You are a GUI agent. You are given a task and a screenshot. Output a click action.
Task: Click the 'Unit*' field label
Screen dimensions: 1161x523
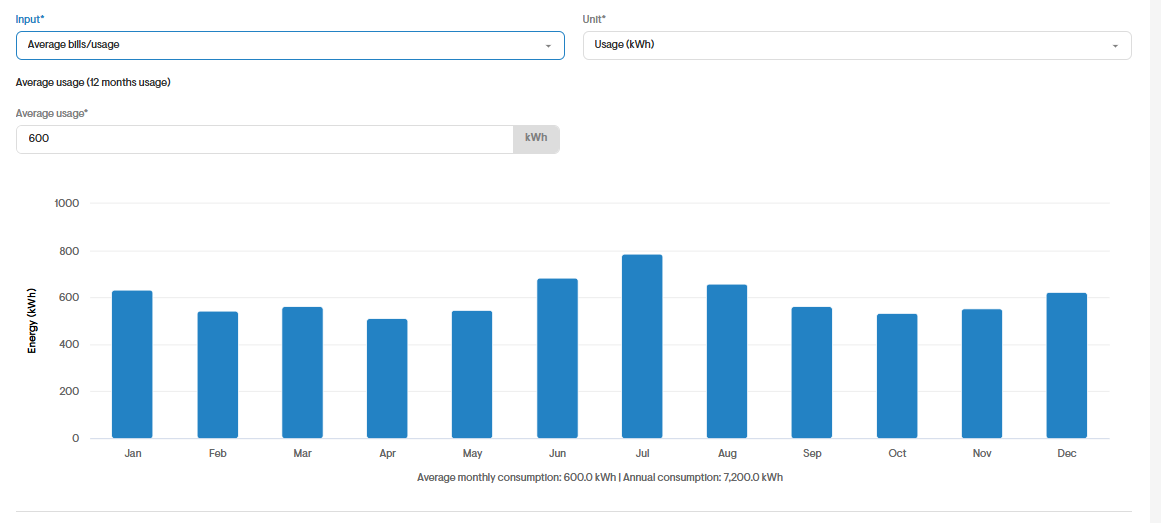click(x=595, y=18)
